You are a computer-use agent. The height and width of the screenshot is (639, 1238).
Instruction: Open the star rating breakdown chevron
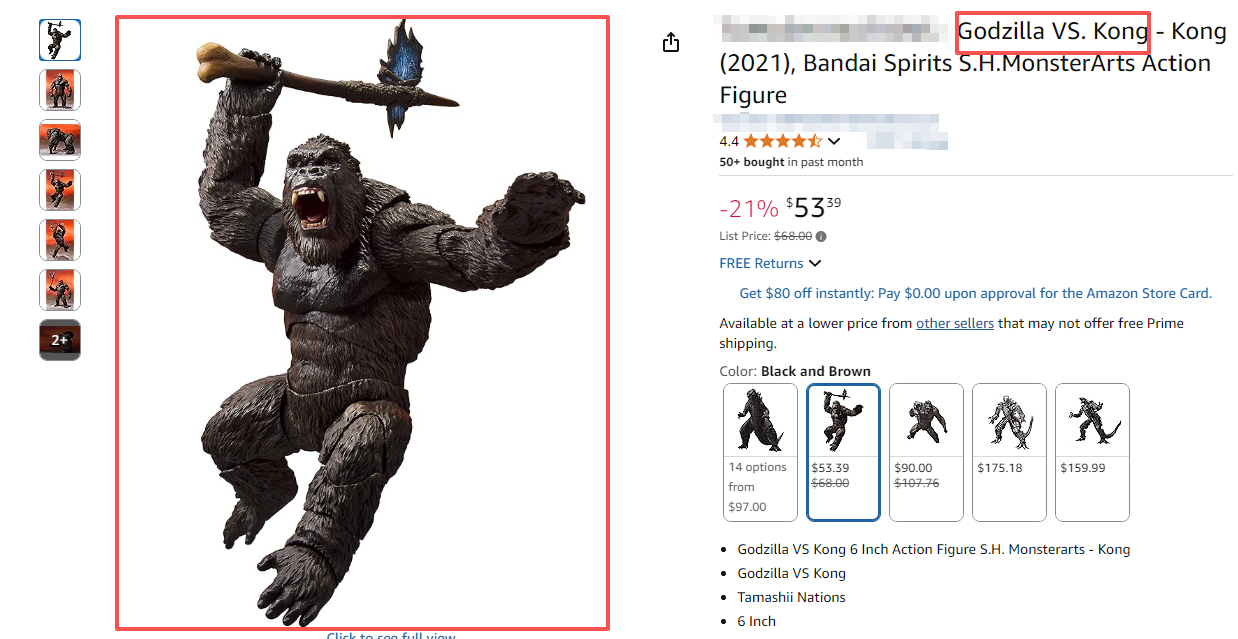(x=834, y=141)
